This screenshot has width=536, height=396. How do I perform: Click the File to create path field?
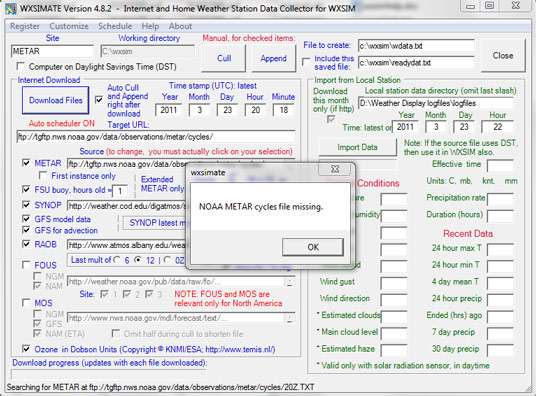click(416, 46)
